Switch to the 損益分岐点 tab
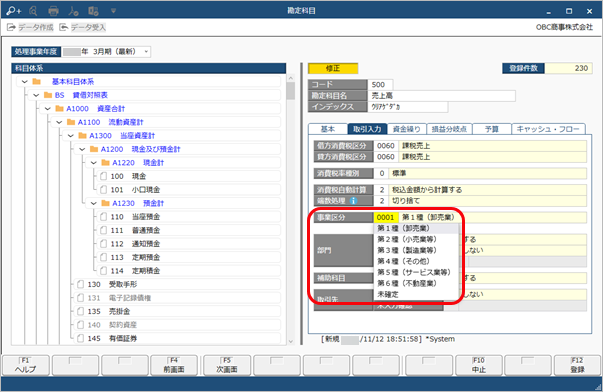Viewport: 603px width, 392px height. (x=449, y=129)
